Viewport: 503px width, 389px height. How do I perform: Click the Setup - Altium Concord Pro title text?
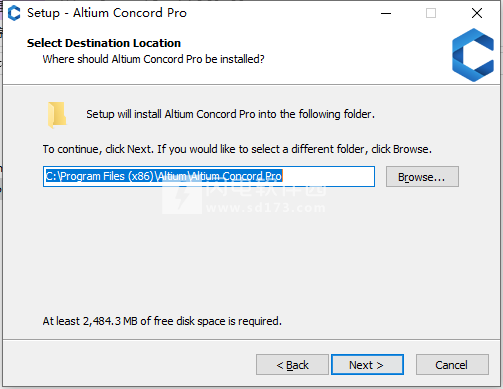click(107, 13)
